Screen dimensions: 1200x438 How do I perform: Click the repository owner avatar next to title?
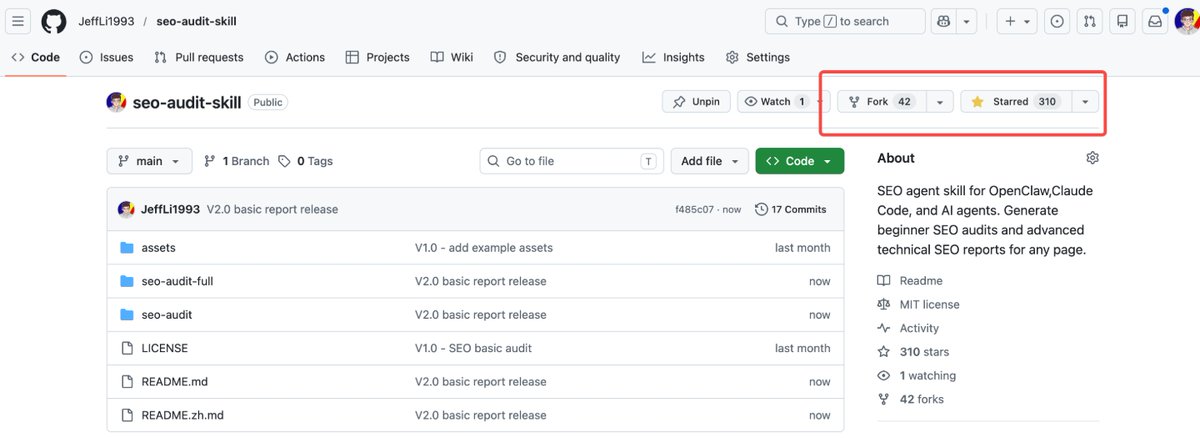pyautogui.click(x=117, y=102)
